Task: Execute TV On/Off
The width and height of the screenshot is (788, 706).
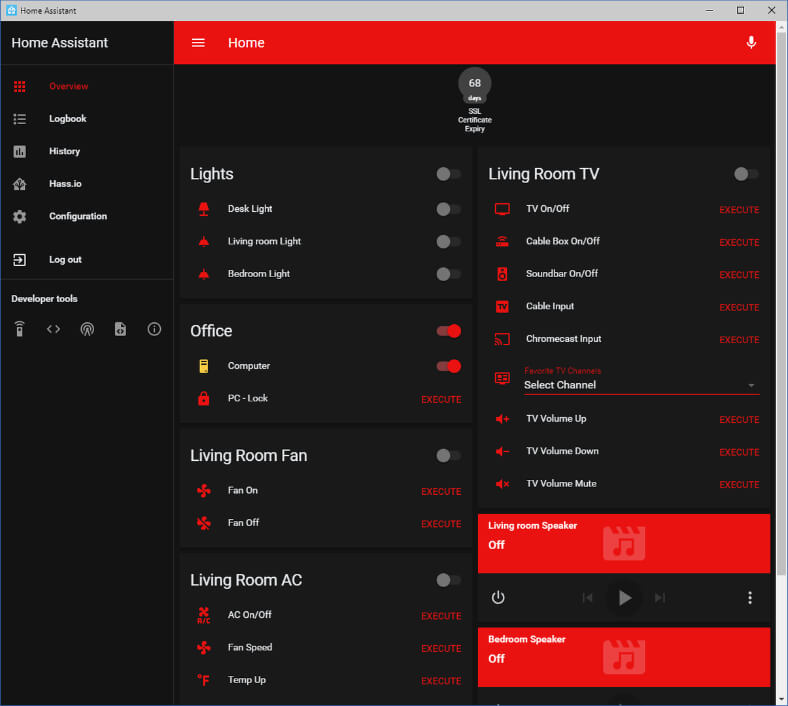Action: pyautogui.click(x=739, y=210)
